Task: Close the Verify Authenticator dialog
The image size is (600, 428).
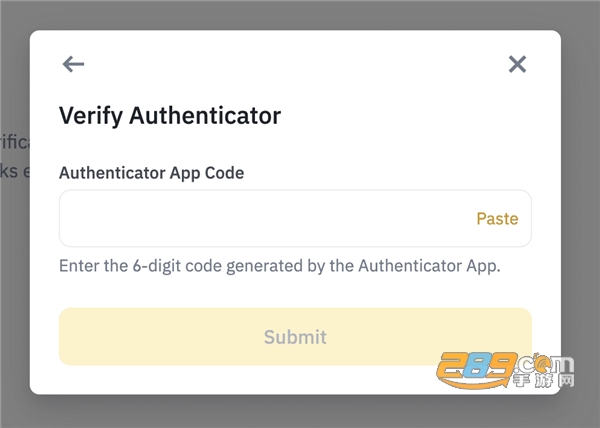Action: point(517,64)
